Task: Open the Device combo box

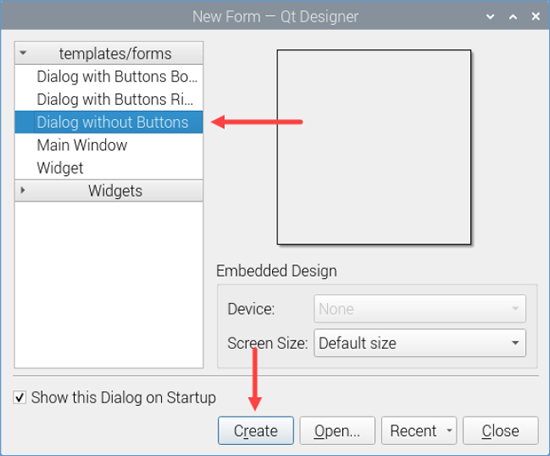Action: pyautogui.click(x=420, y=309)
